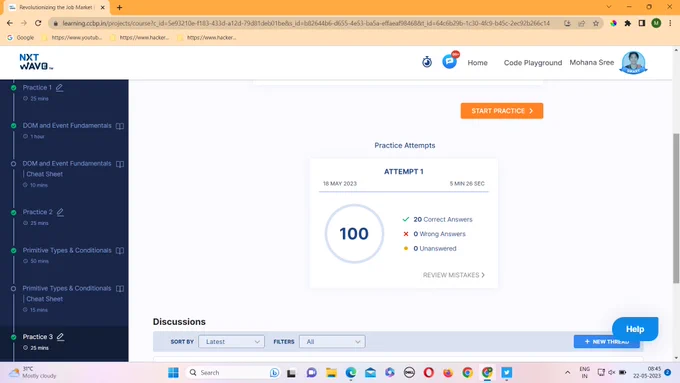This screenshot has height=383, width=680.
Task: Open Mohana Sree profile avatar
Action: pyautogui.click(x=634, y=62)
